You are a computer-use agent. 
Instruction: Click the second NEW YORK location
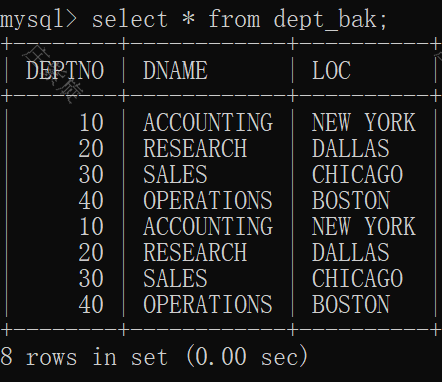click(364, 226)
